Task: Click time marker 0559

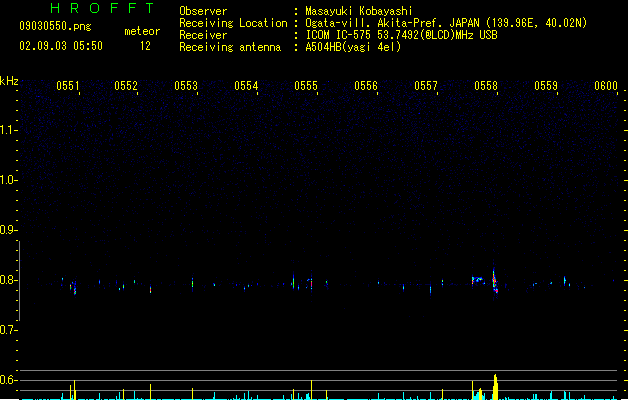Action: click(546, 86)
